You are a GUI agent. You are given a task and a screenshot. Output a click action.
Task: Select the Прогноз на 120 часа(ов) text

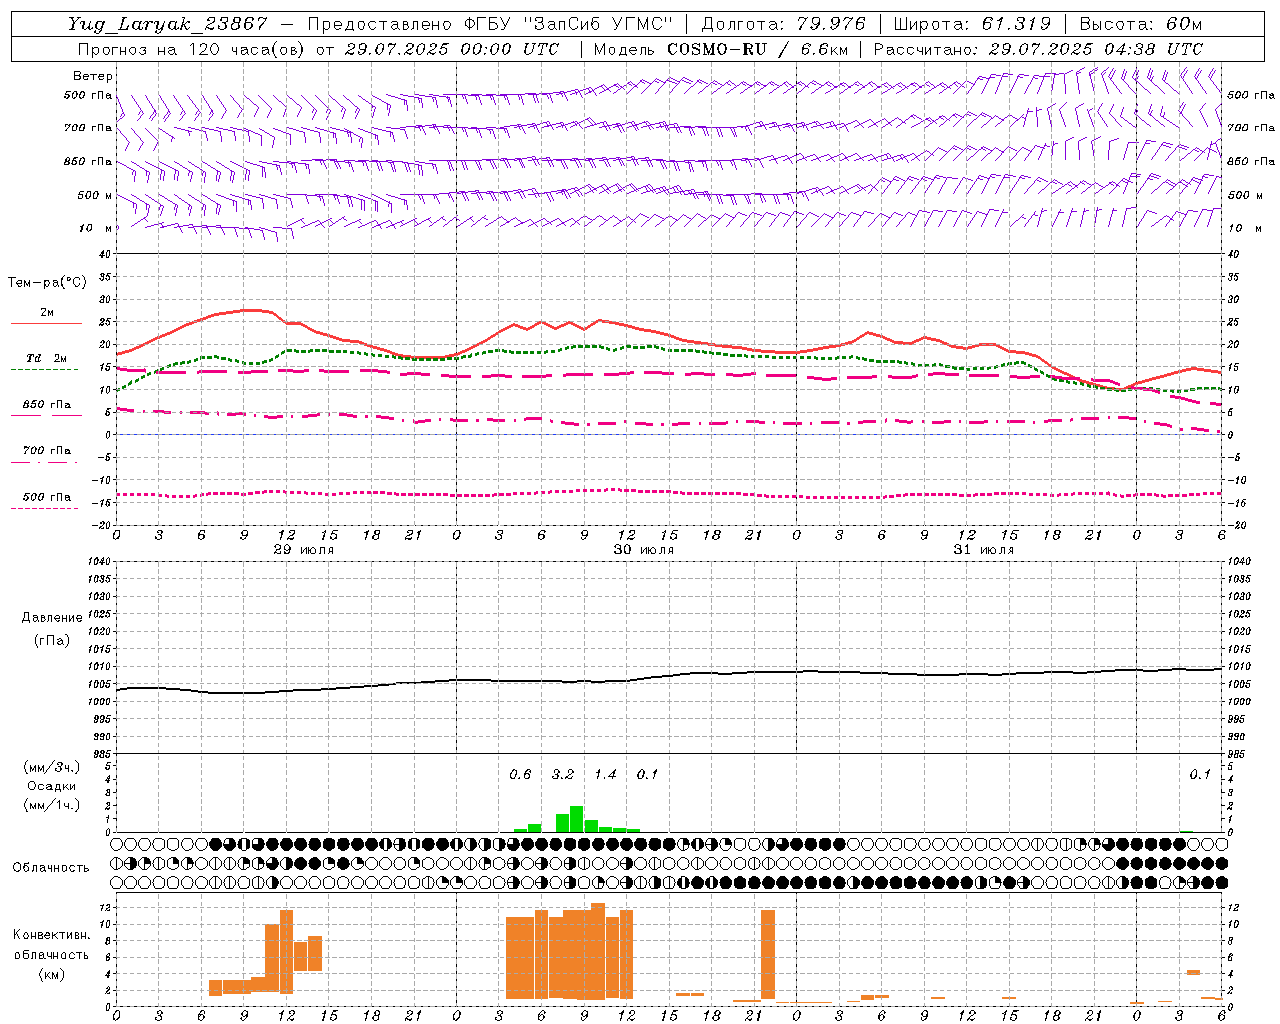click(x=193, y=49)
